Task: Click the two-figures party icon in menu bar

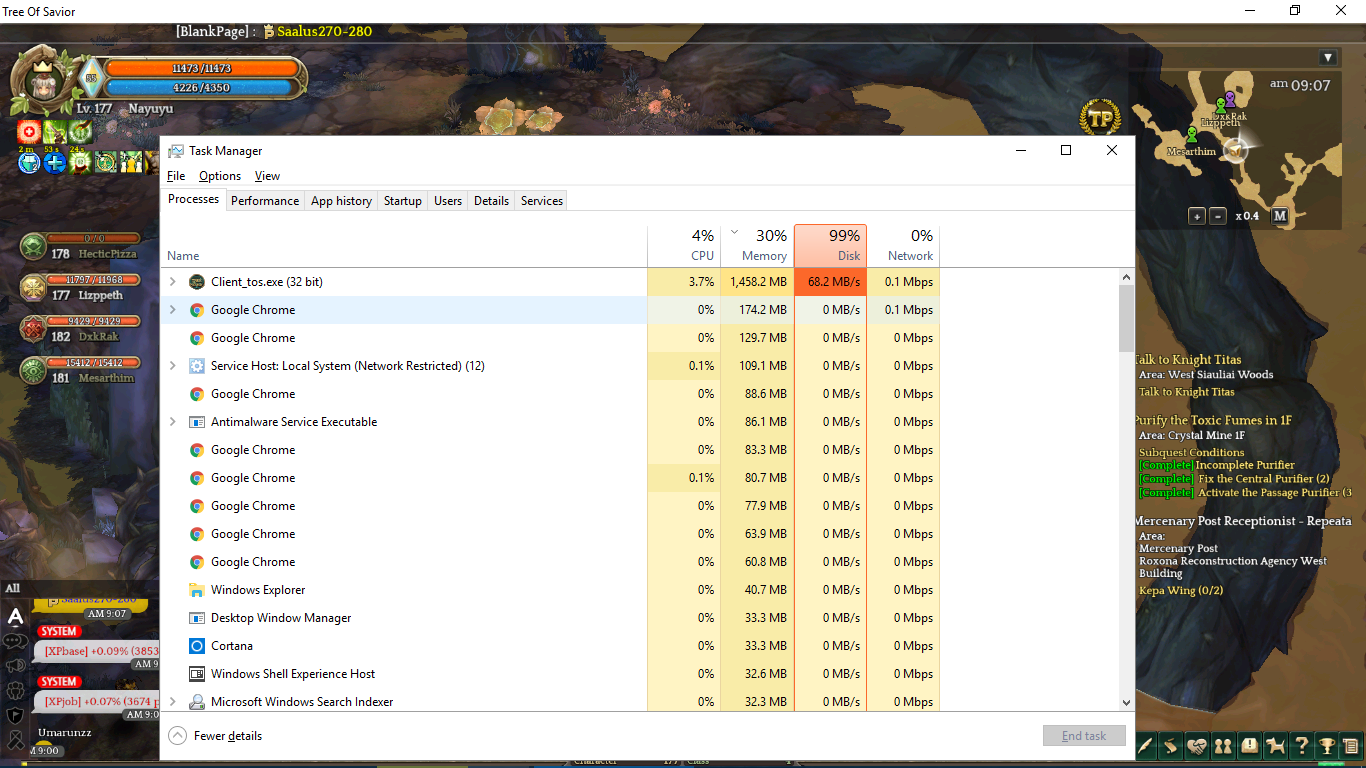Action: tap(1223, 745)
